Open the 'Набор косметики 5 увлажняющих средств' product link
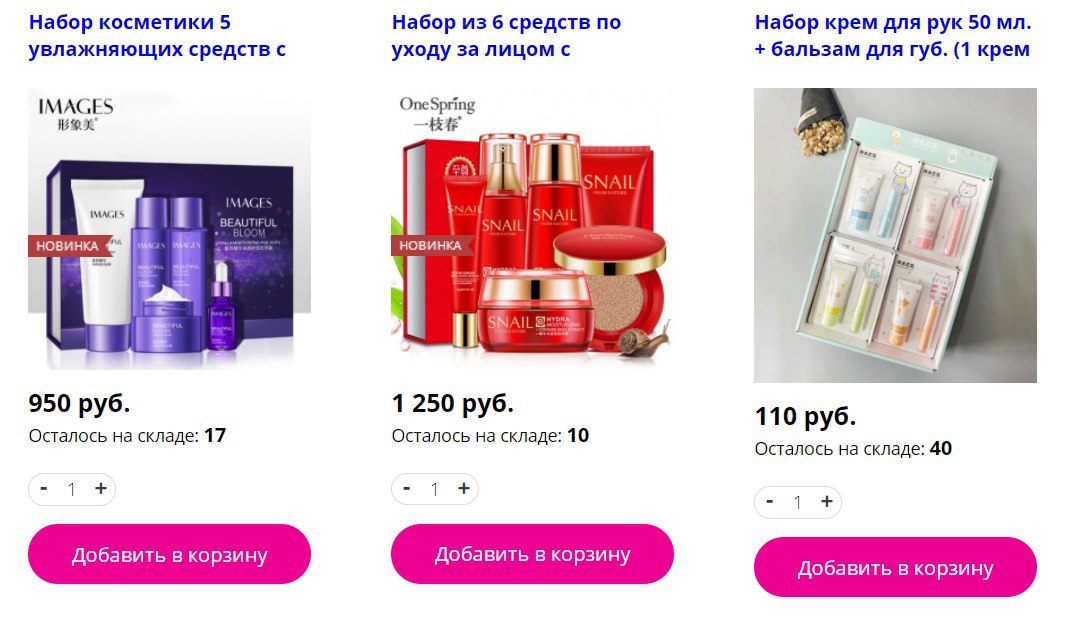 click(157, 36)
